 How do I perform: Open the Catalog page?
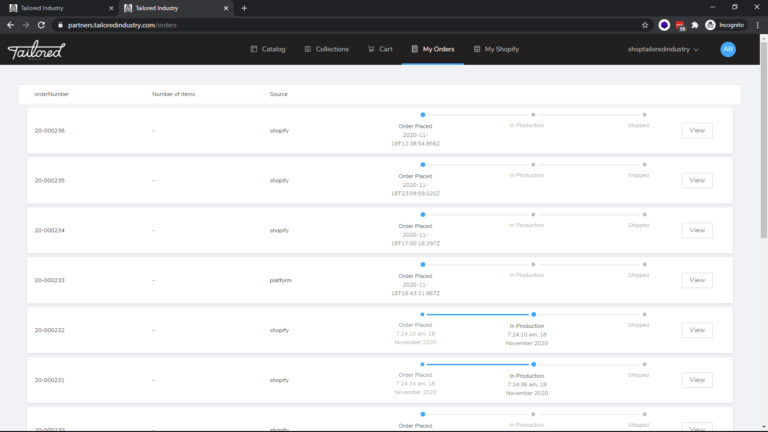click(x=267, y=48)
